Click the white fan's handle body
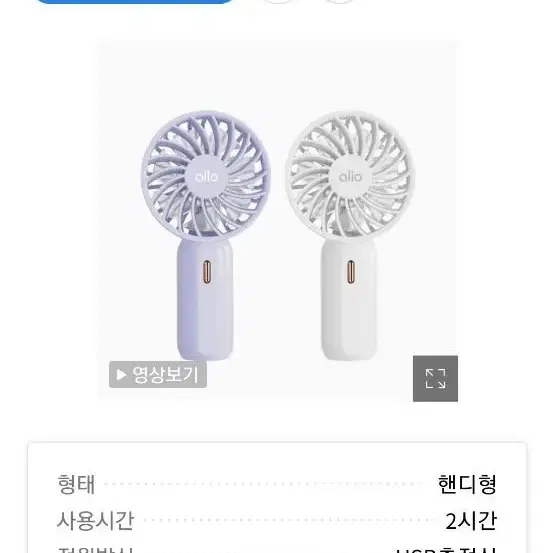The image size is (553, 553). click(349, 300)
